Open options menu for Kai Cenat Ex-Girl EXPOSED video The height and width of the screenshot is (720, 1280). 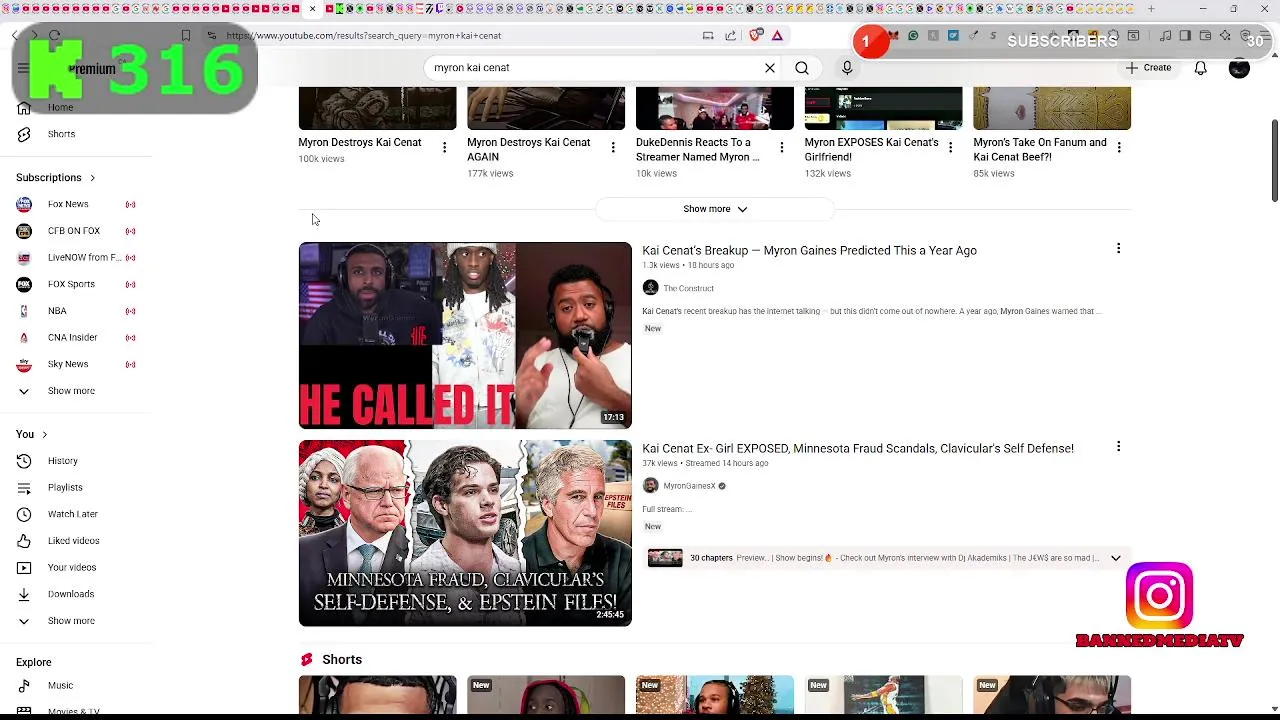[1118, 447]
